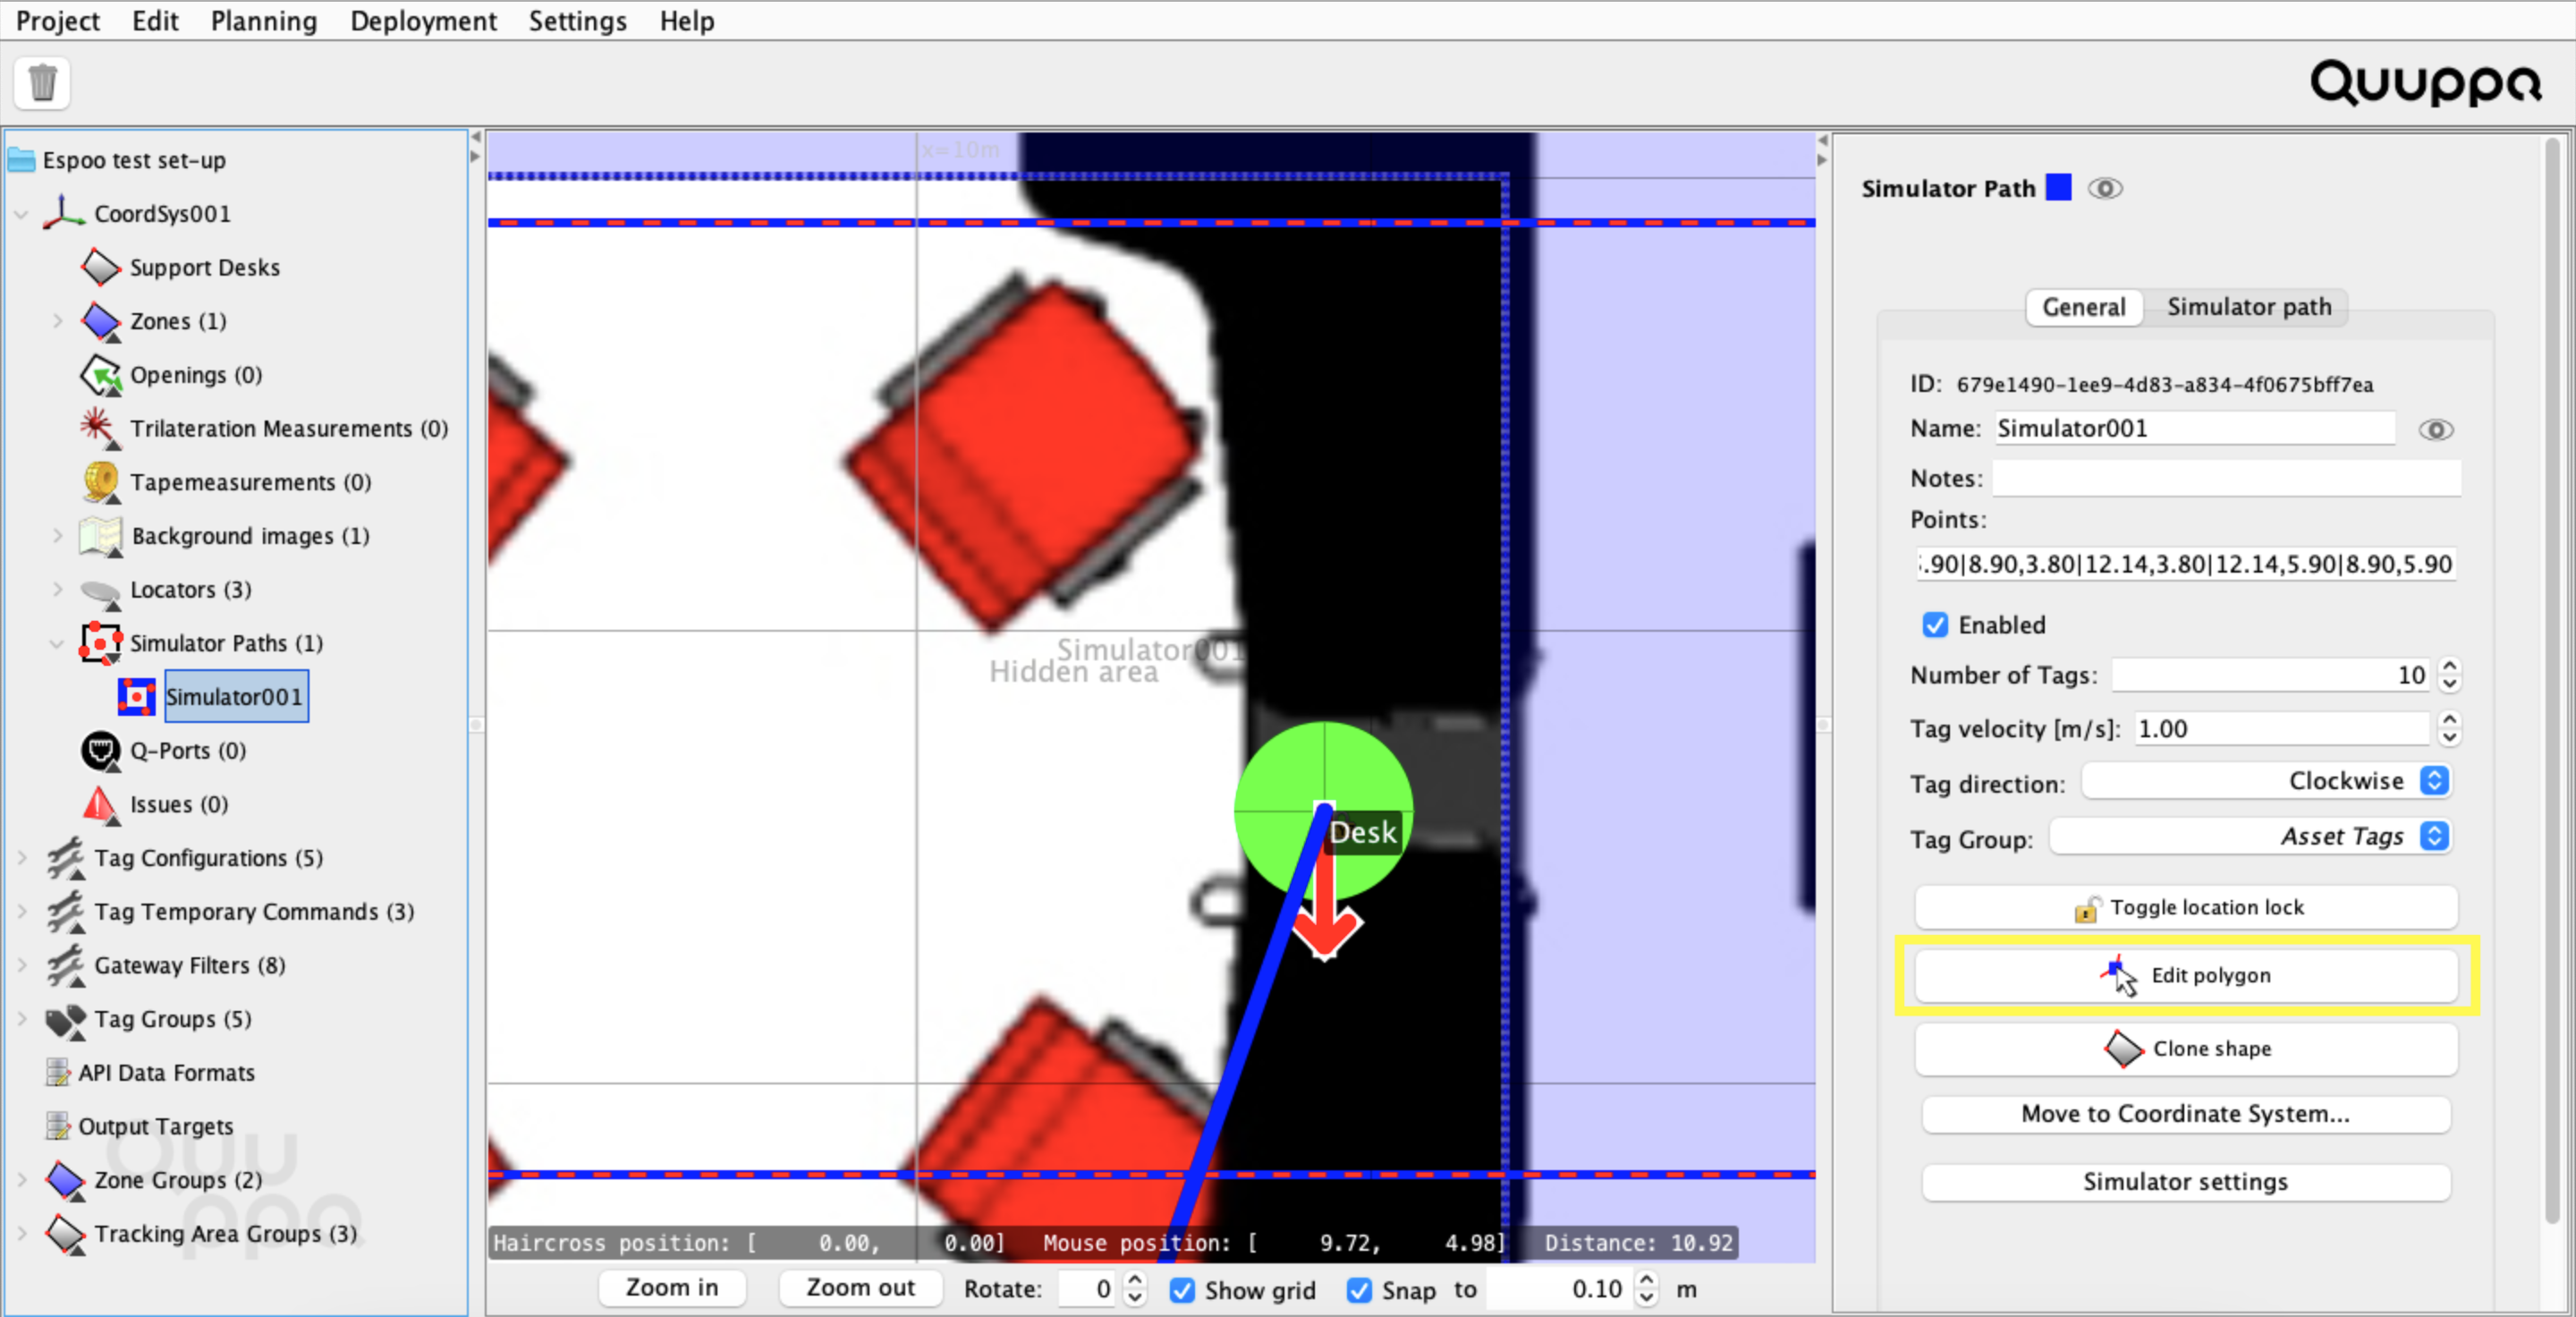Toggle eye icon beside Name field
2576x1317 pixels.
2436,430
